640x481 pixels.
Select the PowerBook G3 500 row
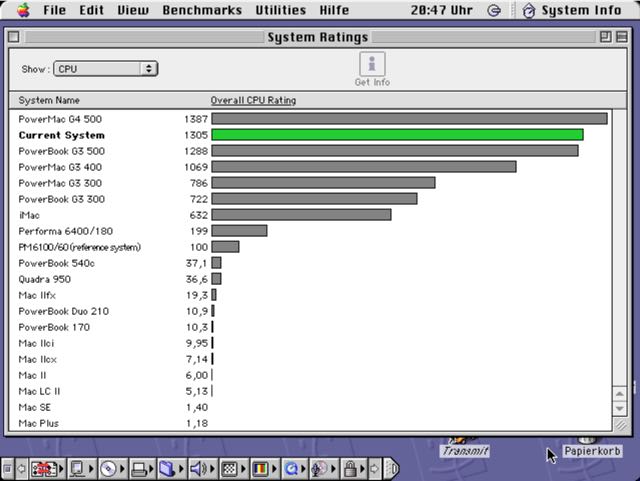310,151
